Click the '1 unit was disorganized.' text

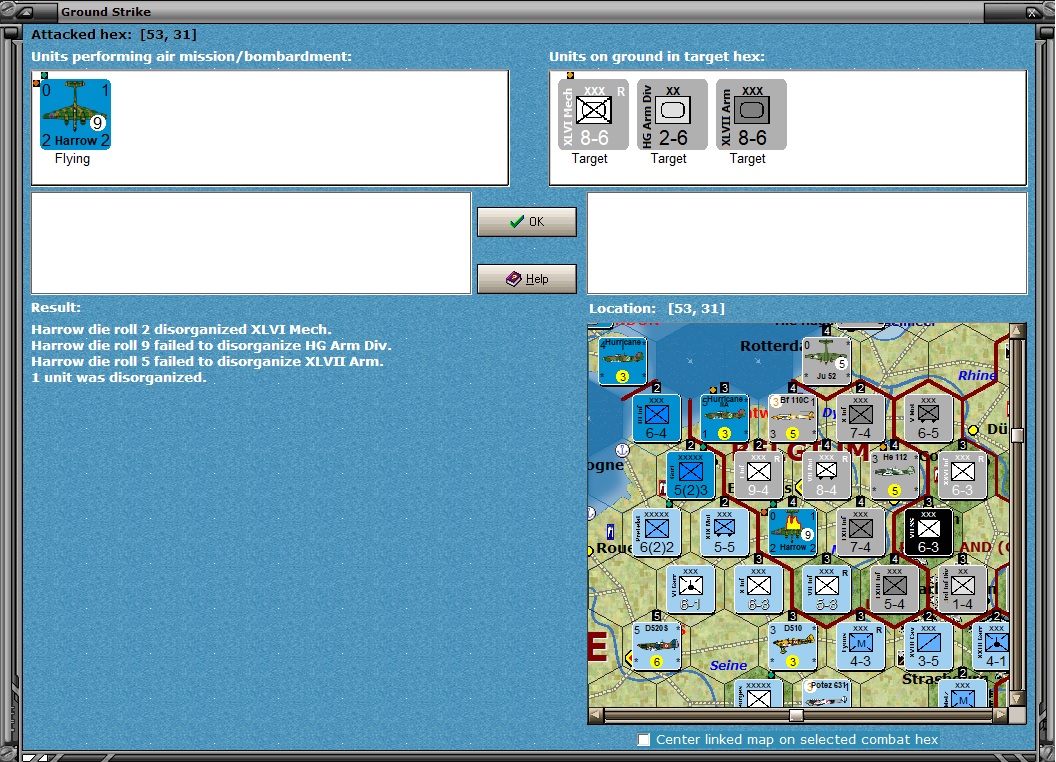(119, 378)
